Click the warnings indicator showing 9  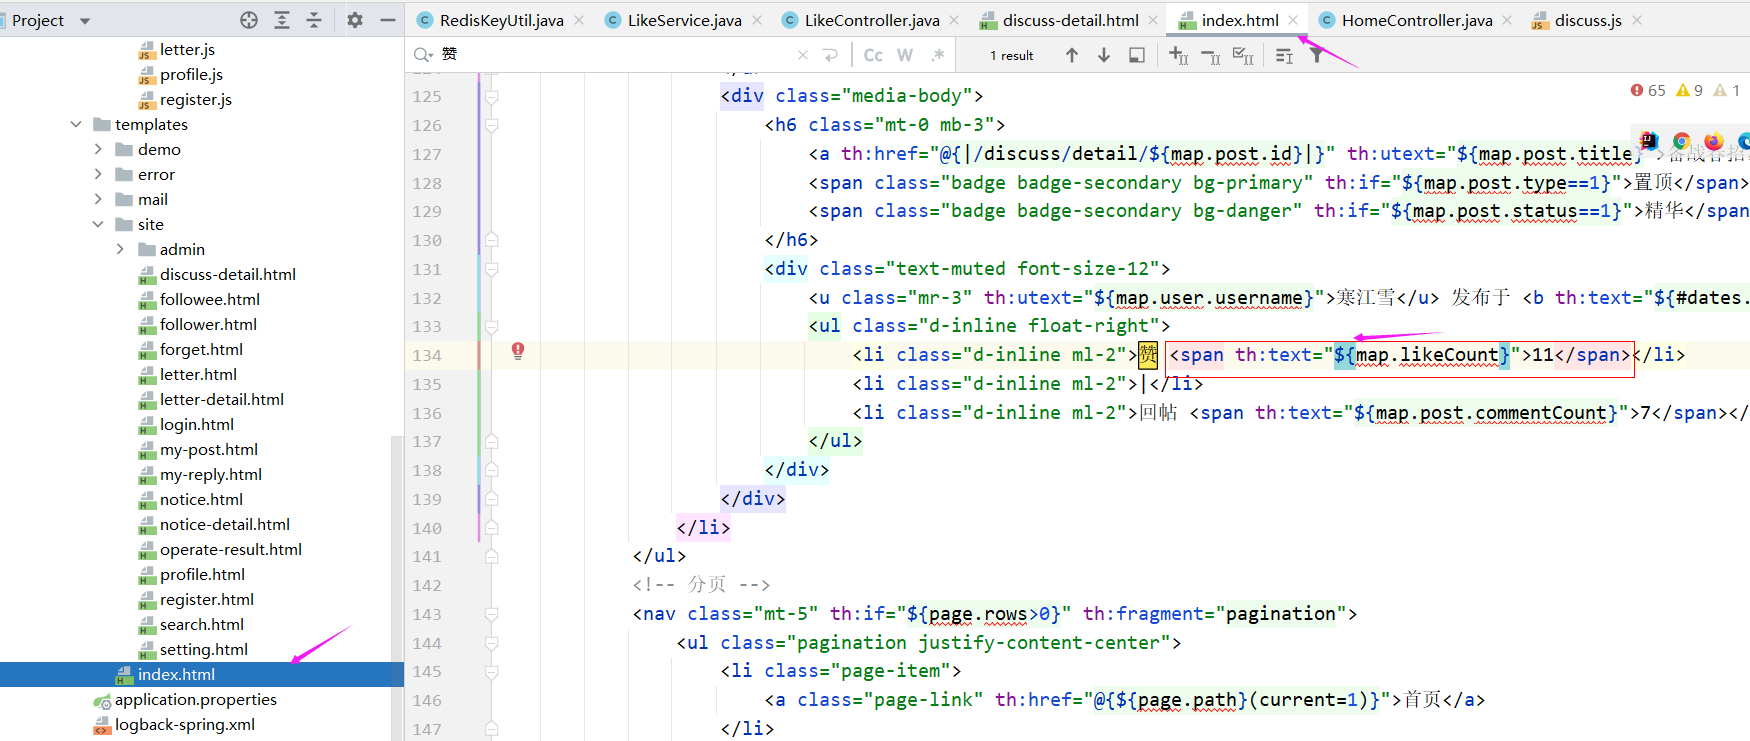(1690, 90)
